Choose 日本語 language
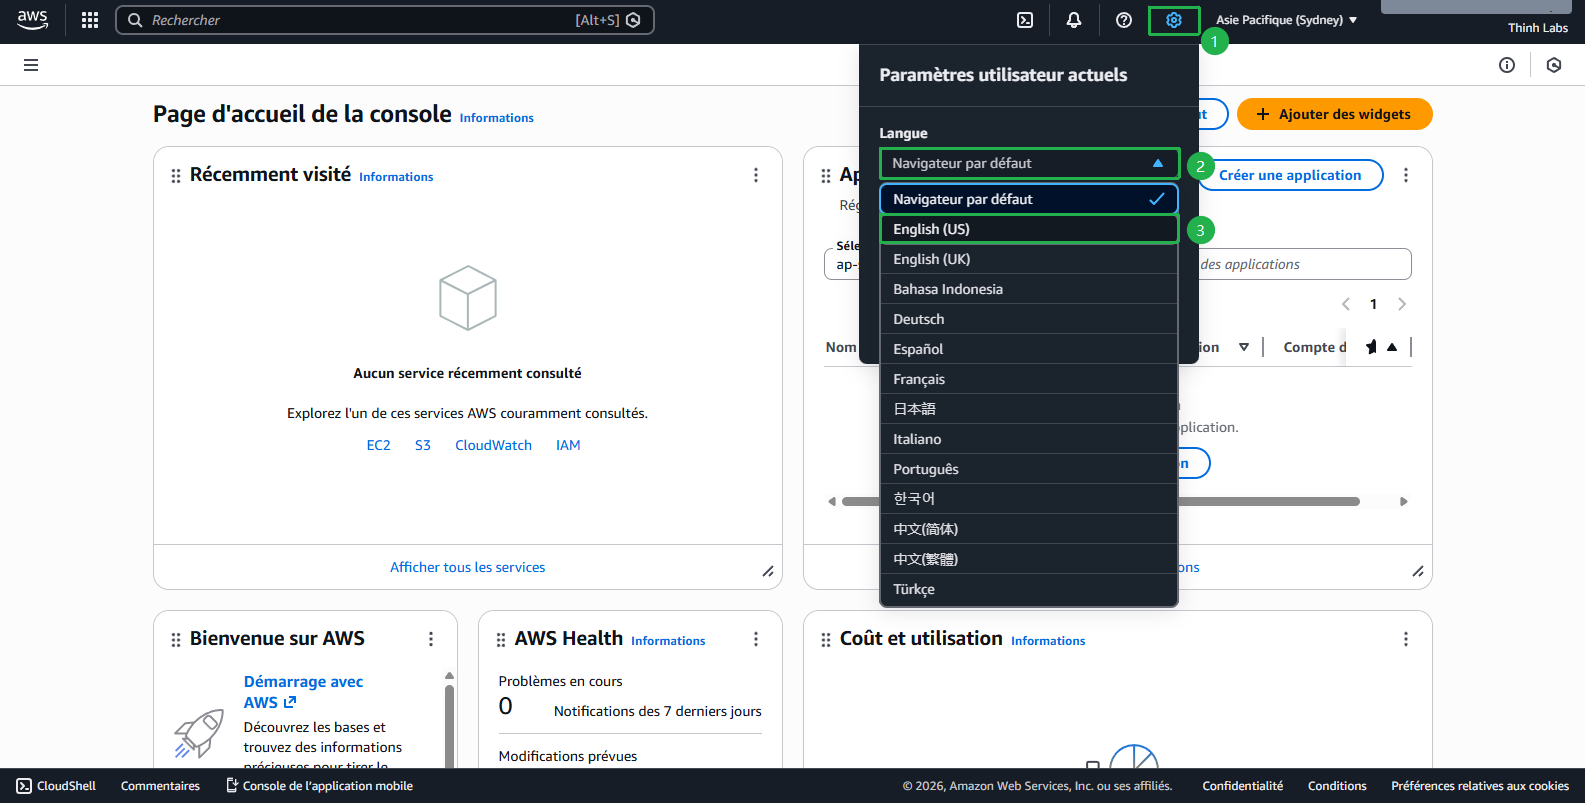This screenshot has height=803, width=1585. (x=1029, y=409)
